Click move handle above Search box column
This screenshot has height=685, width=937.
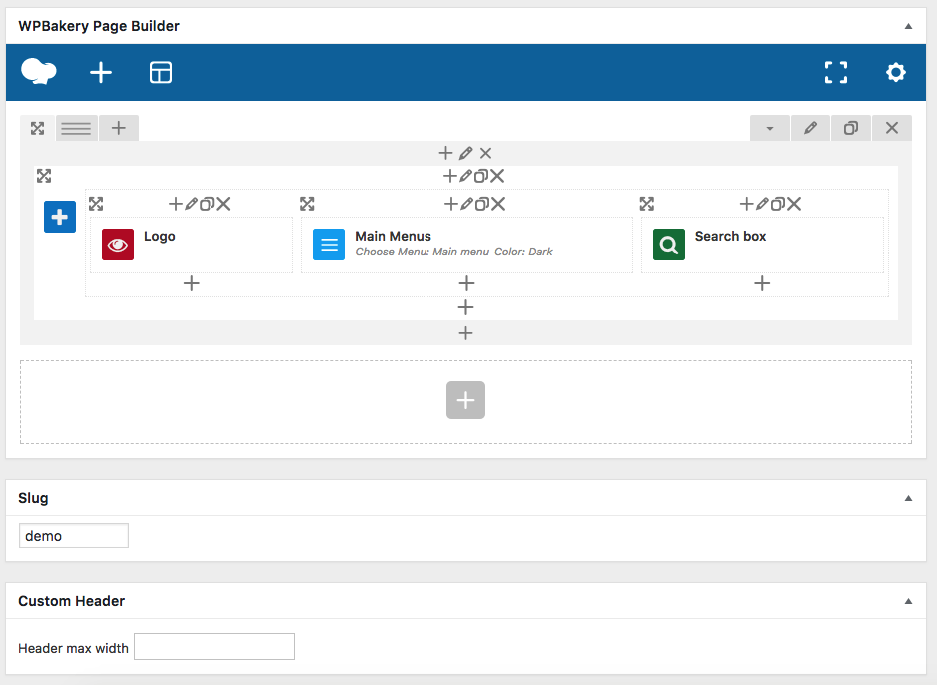(x=647, y=204)
